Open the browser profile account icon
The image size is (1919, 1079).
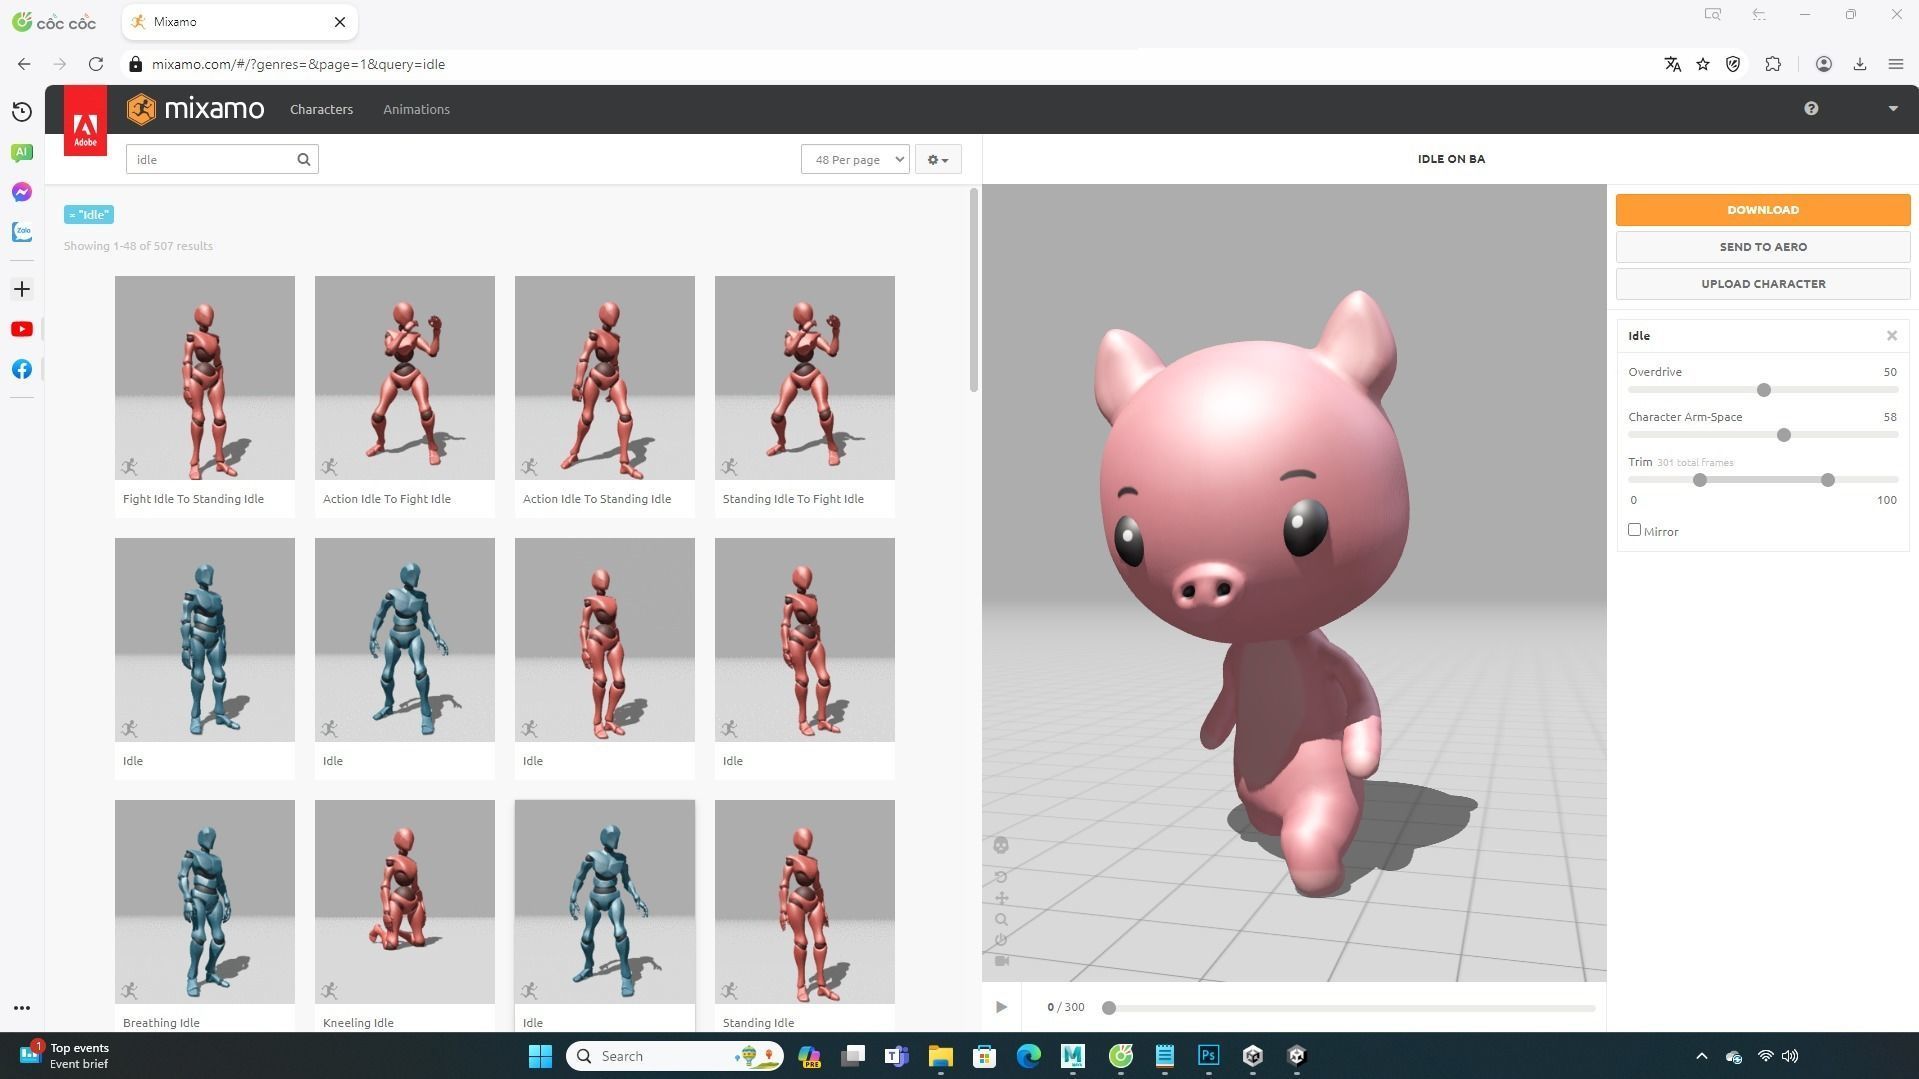[1824, 64]
